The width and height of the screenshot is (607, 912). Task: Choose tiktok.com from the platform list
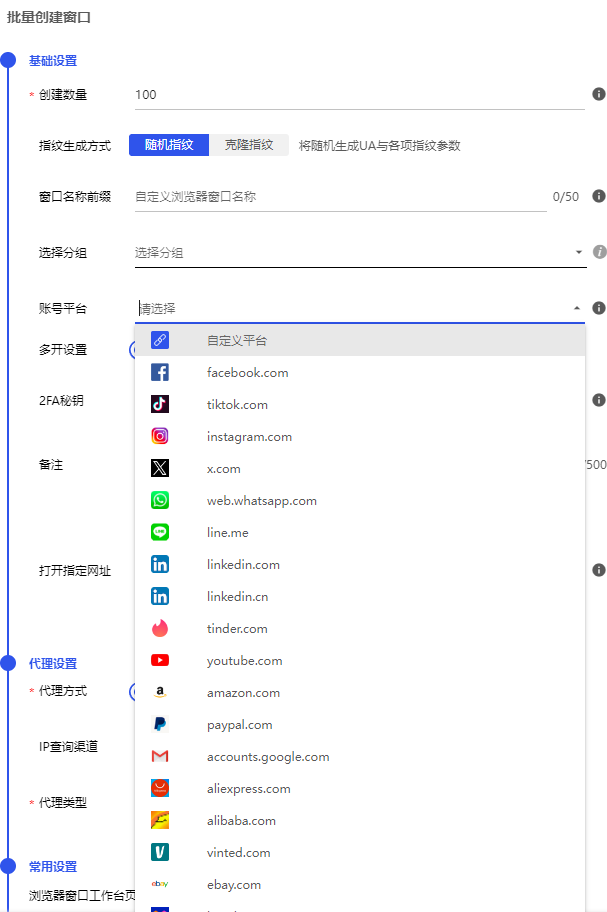click(360, 404)
